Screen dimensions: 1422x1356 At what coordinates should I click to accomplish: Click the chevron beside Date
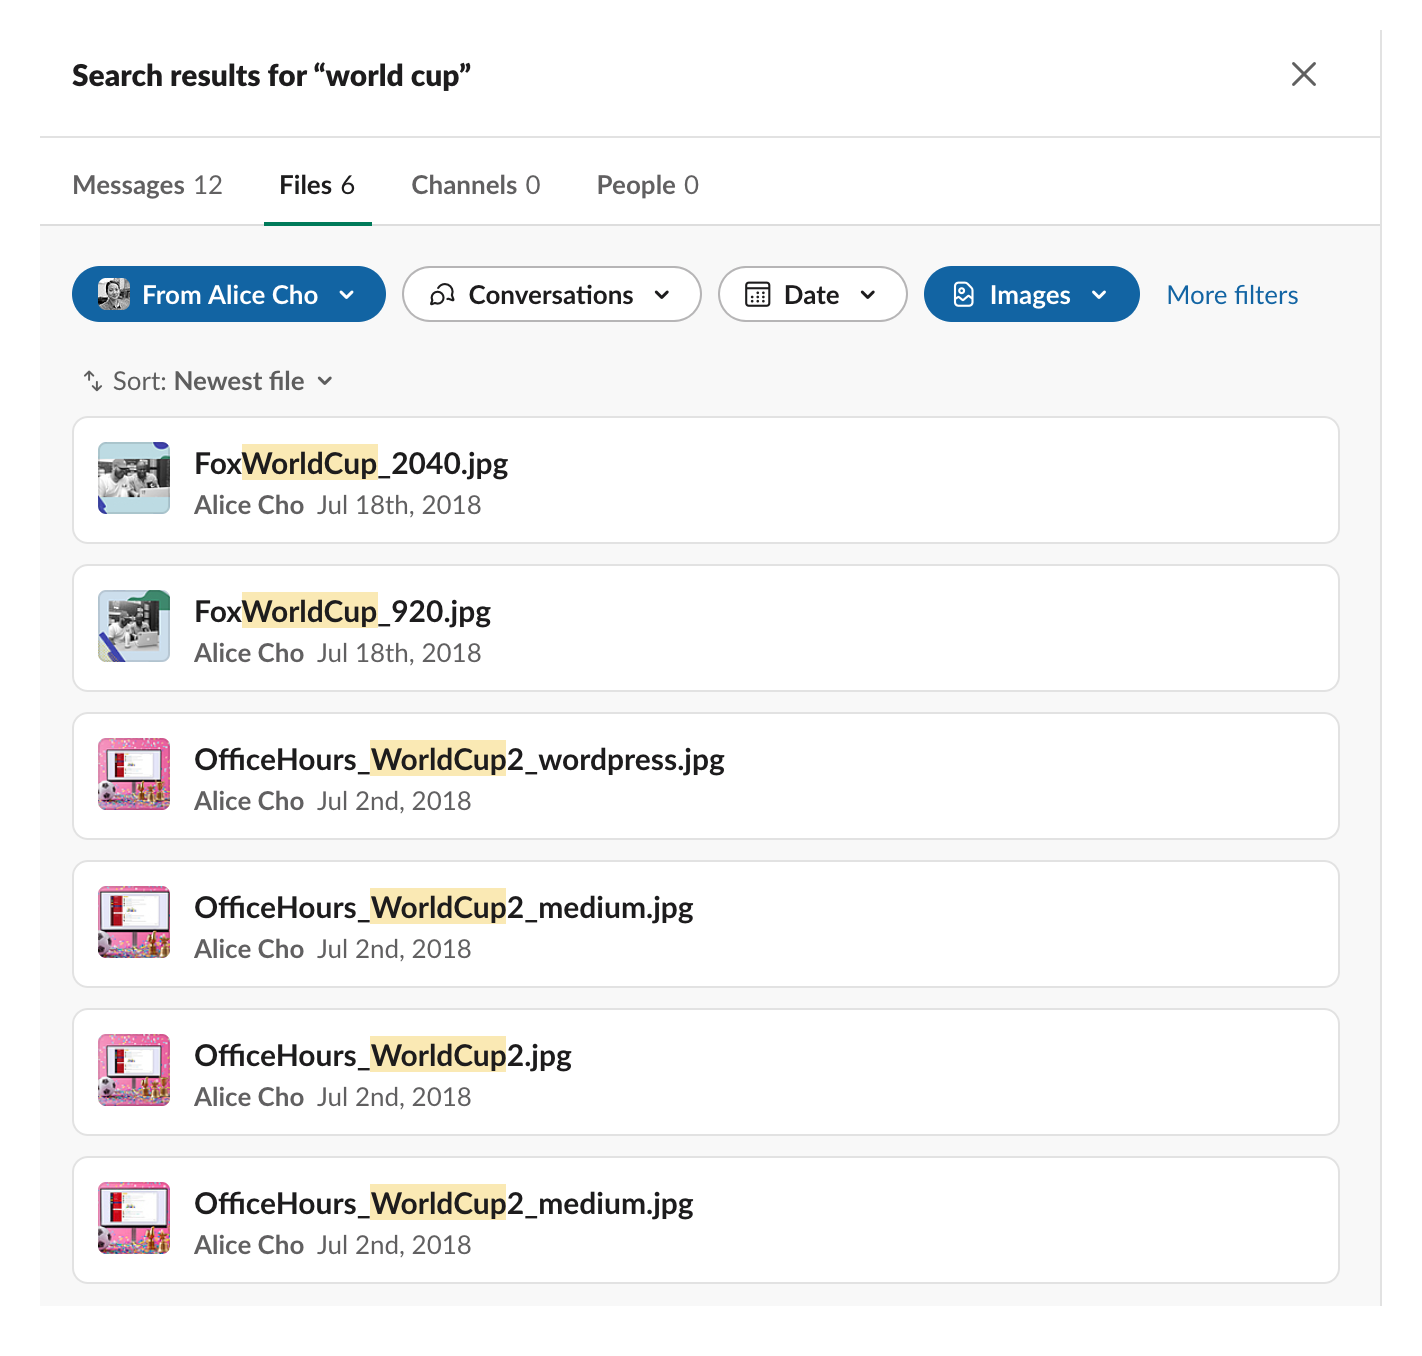[x=868, y=295]
